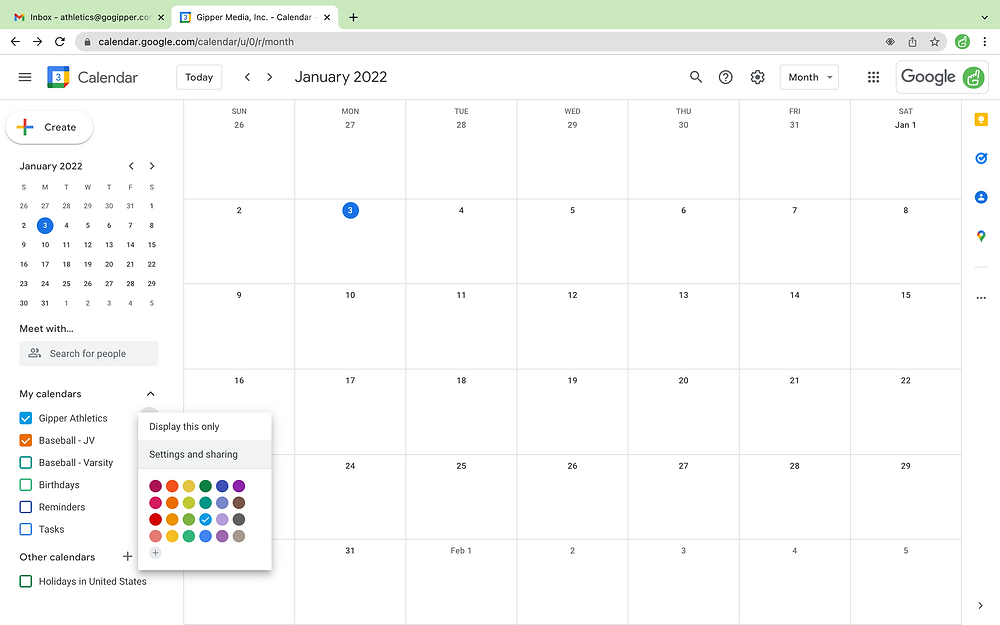Viewport: 1000px width, 625px height.
Task: Choose the teal color swatch
Action: coord(205,503)
